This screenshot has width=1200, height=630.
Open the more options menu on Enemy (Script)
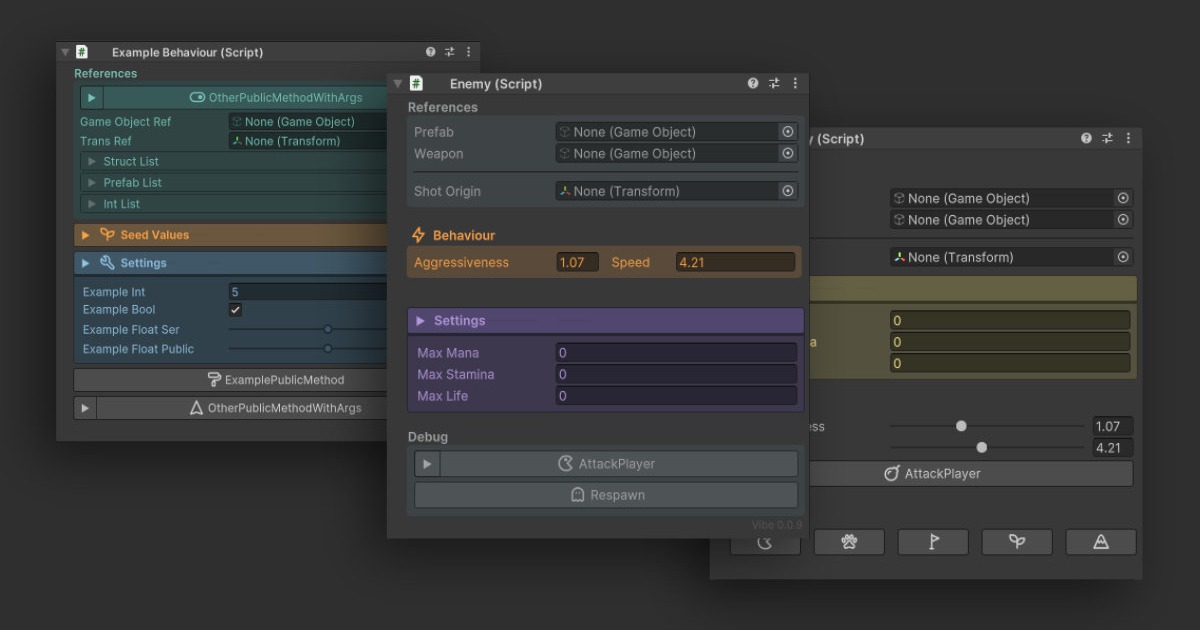795,83
